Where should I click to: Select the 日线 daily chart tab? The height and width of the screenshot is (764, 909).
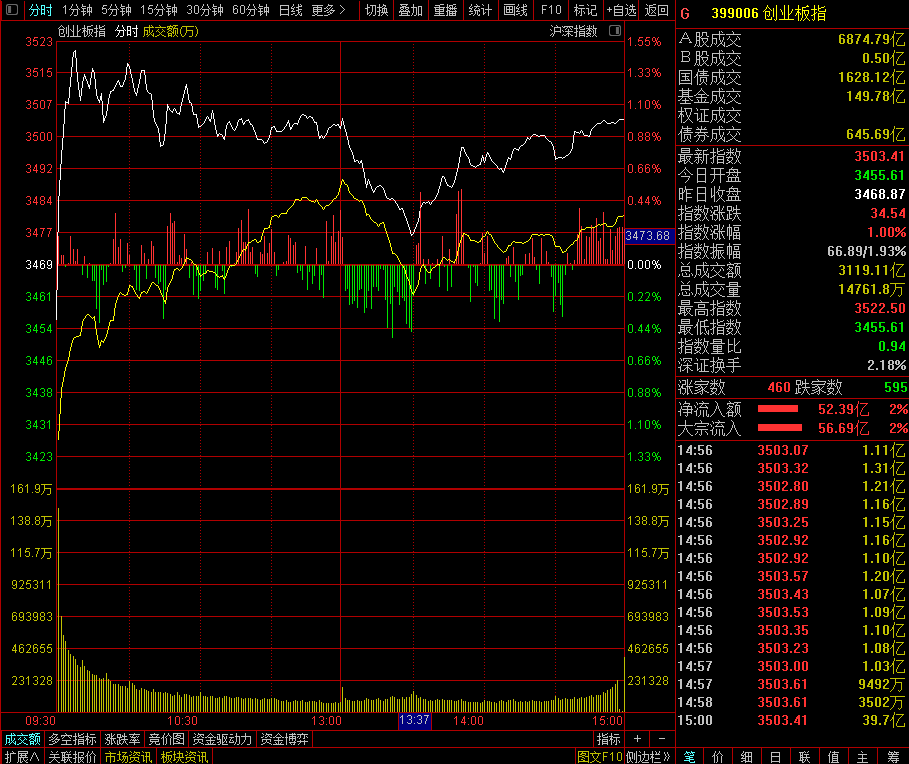coord(290,10)
